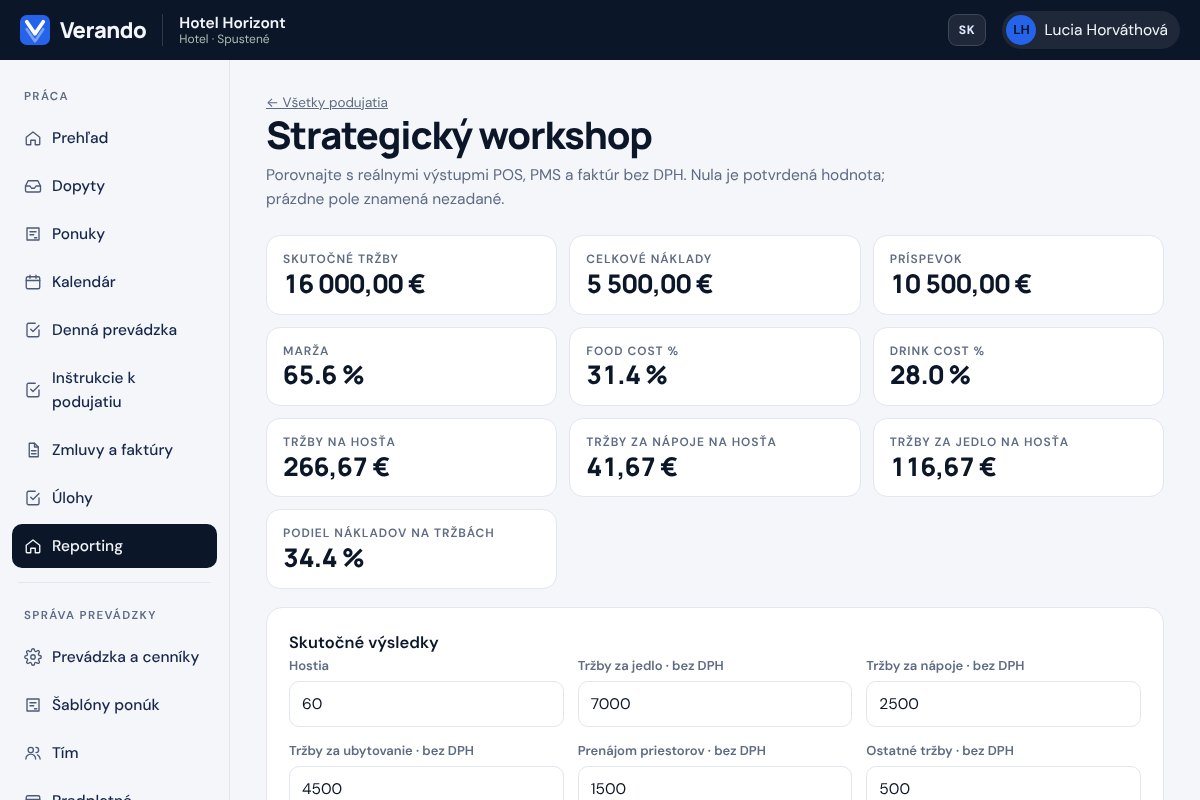Image resolution: width=1200 pixels, height=800 pixels.
Task: Click the Prehľad home icon
Action: (x=33, y=138)
